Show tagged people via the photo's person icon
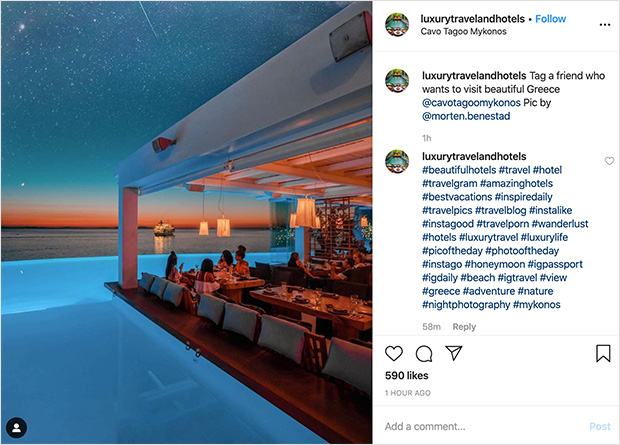This screenshot has height=445, width=620. pos(17,428)
